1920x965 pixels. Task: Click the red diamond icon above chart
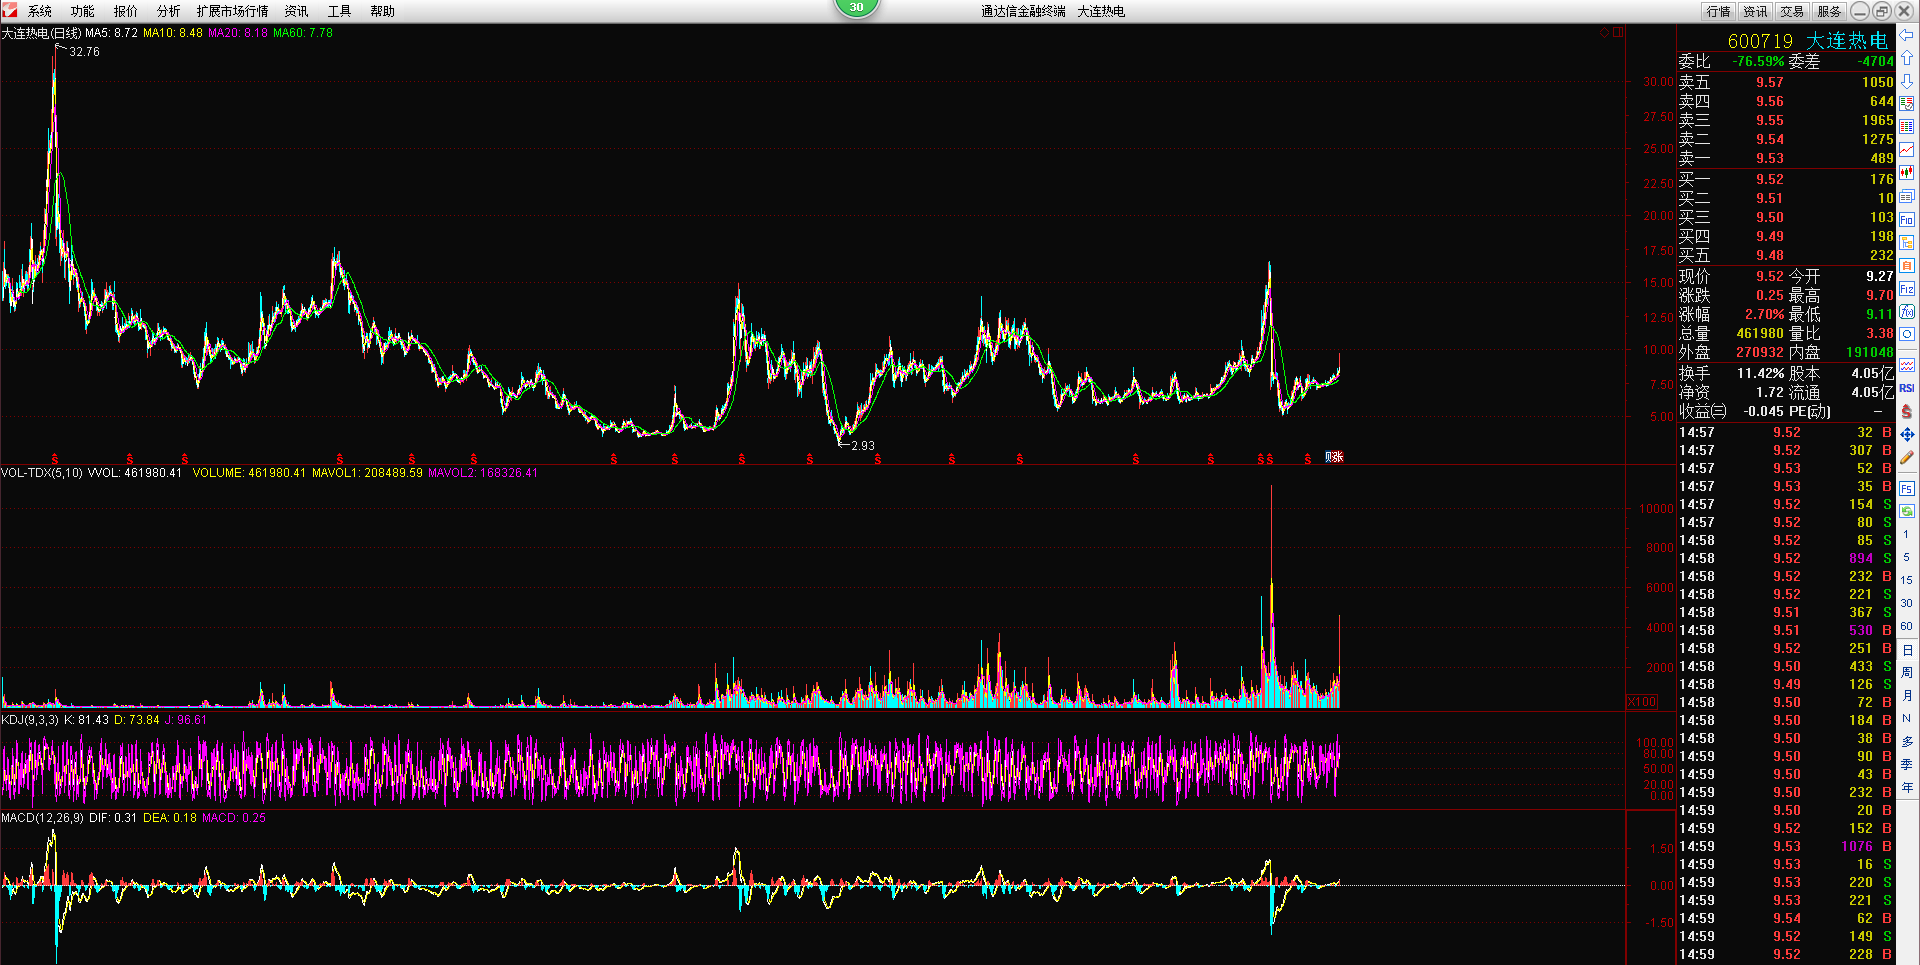(1605, 33)
